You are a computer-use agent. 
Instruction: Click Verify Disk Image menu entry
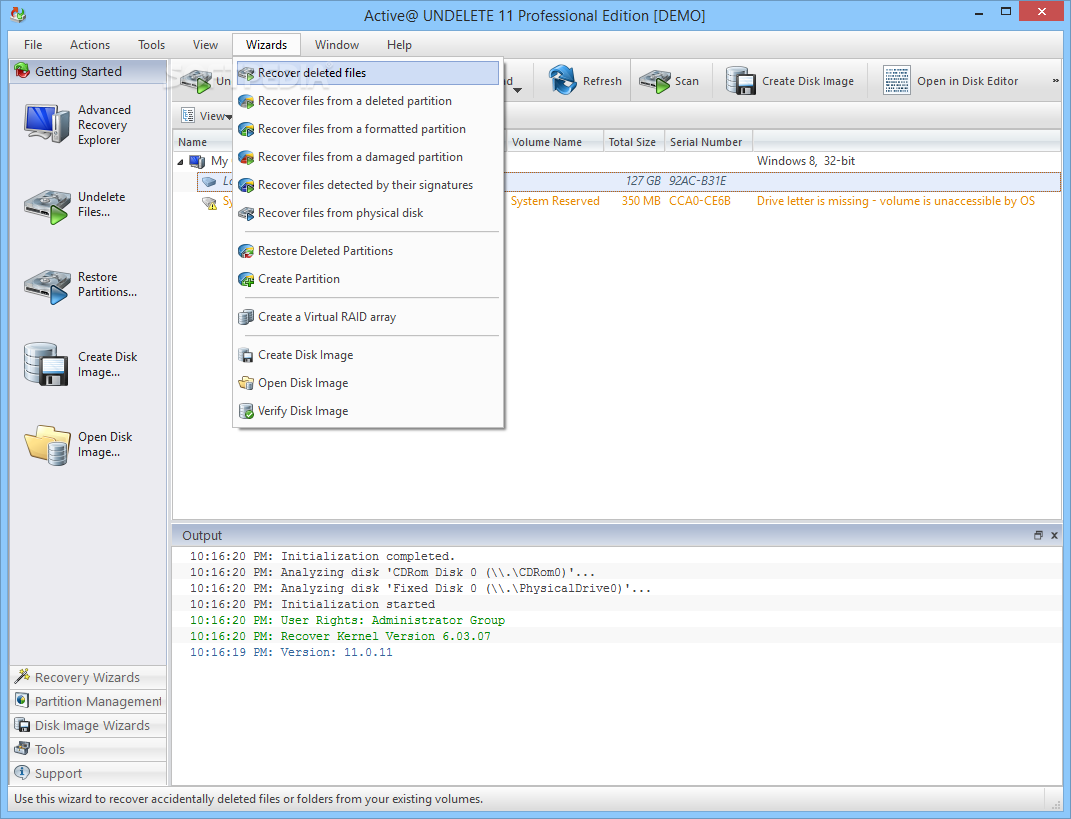pyautogui.click(x=367, y=411)
